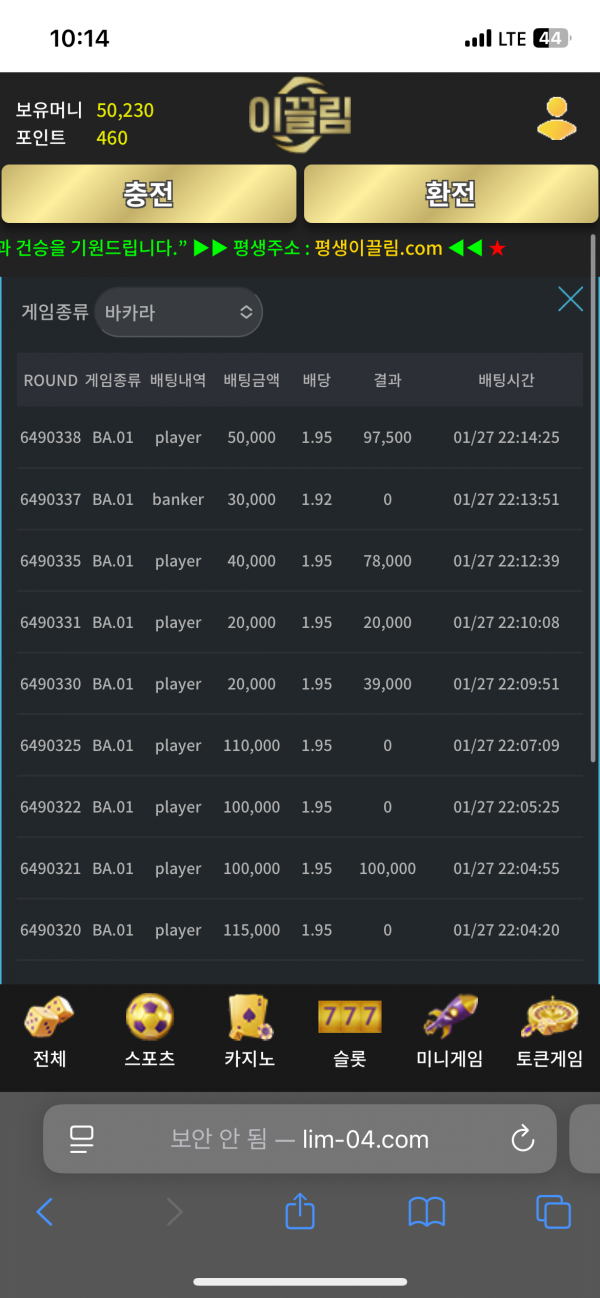The height and width of the screenshot is (1298, 600).
Task: Open the Safari bookmarks icon
Action: 427,1212
